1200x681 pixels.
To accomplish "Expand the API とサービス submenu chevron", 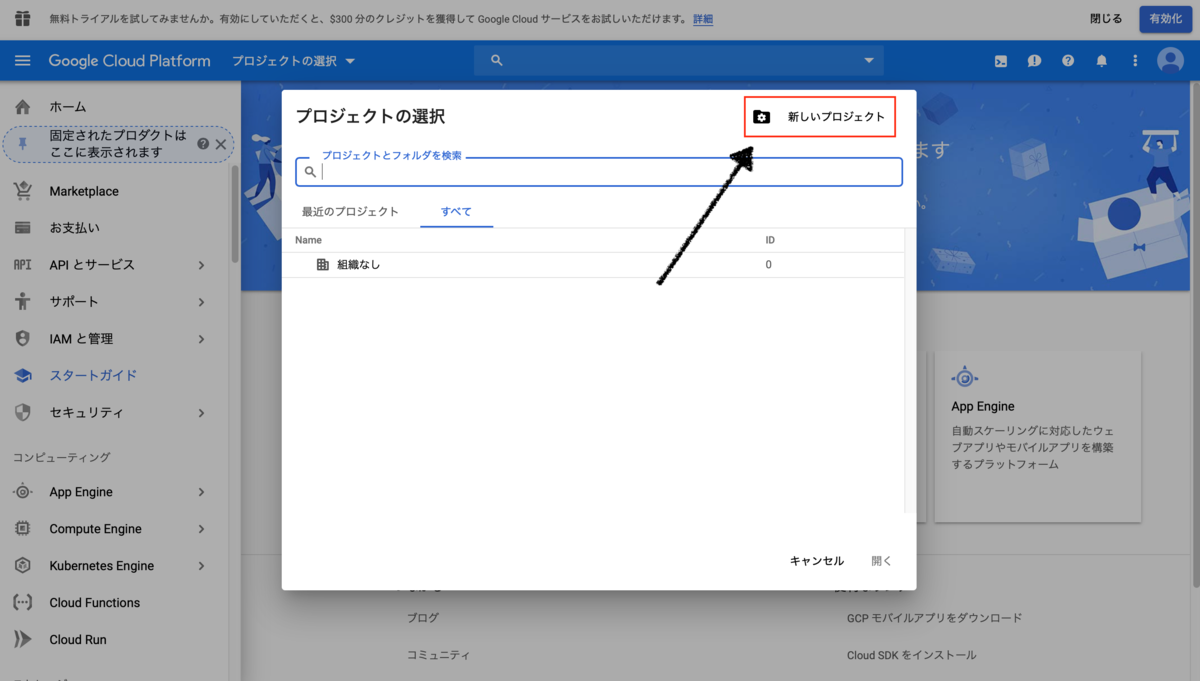I will (201, 265).
